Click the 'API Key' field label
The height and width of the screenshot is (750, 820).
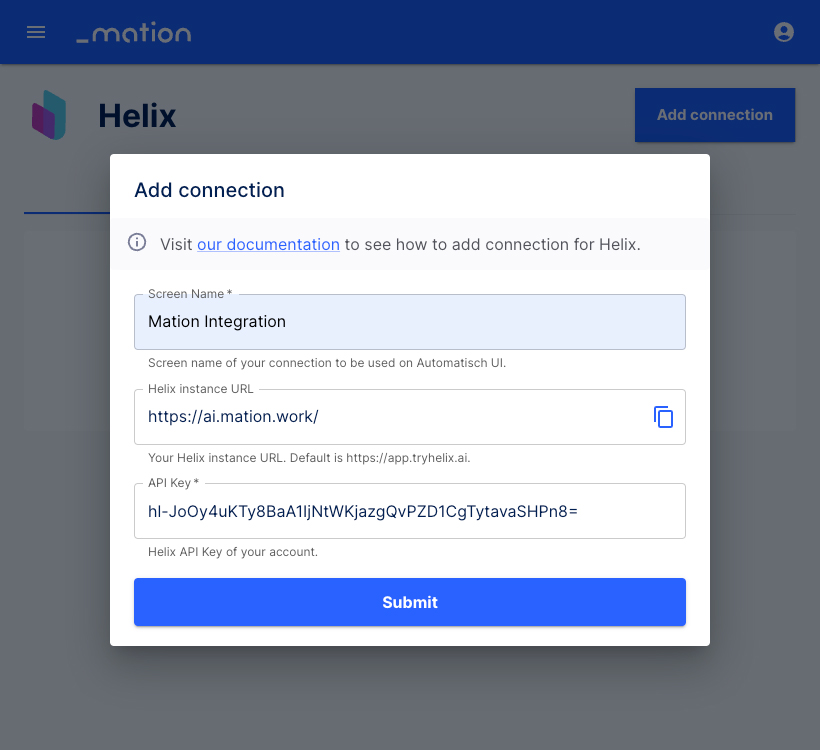(173, 483)
